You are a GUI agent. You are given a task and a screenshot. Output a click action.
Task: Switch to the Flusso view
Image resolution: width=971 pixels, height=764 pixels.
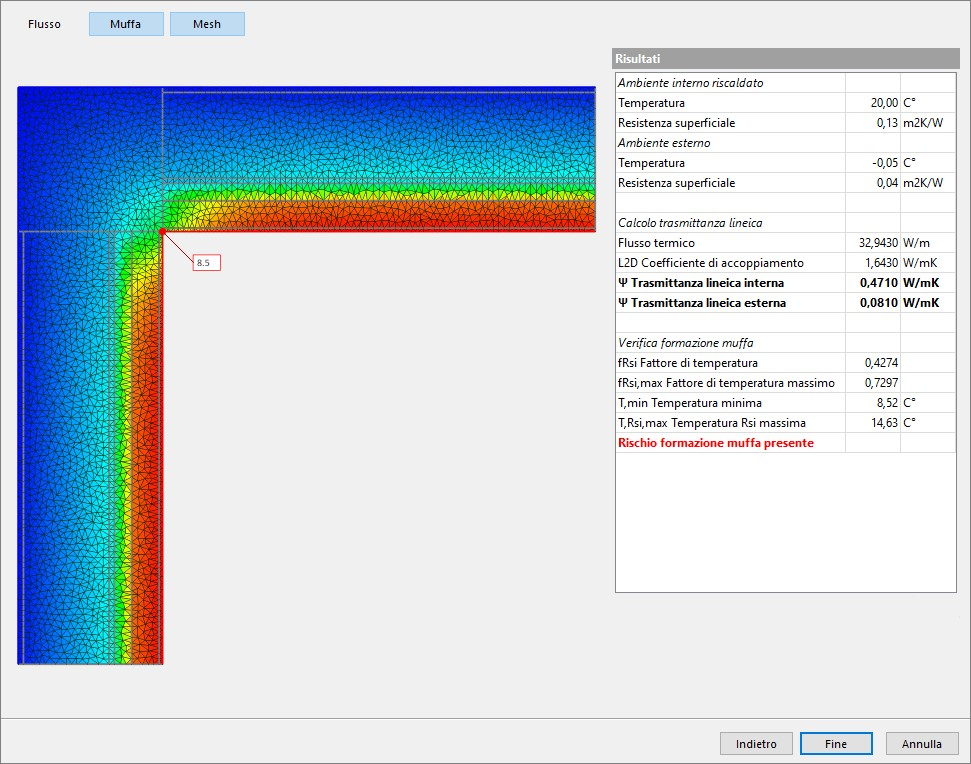[x=44, y=24]
